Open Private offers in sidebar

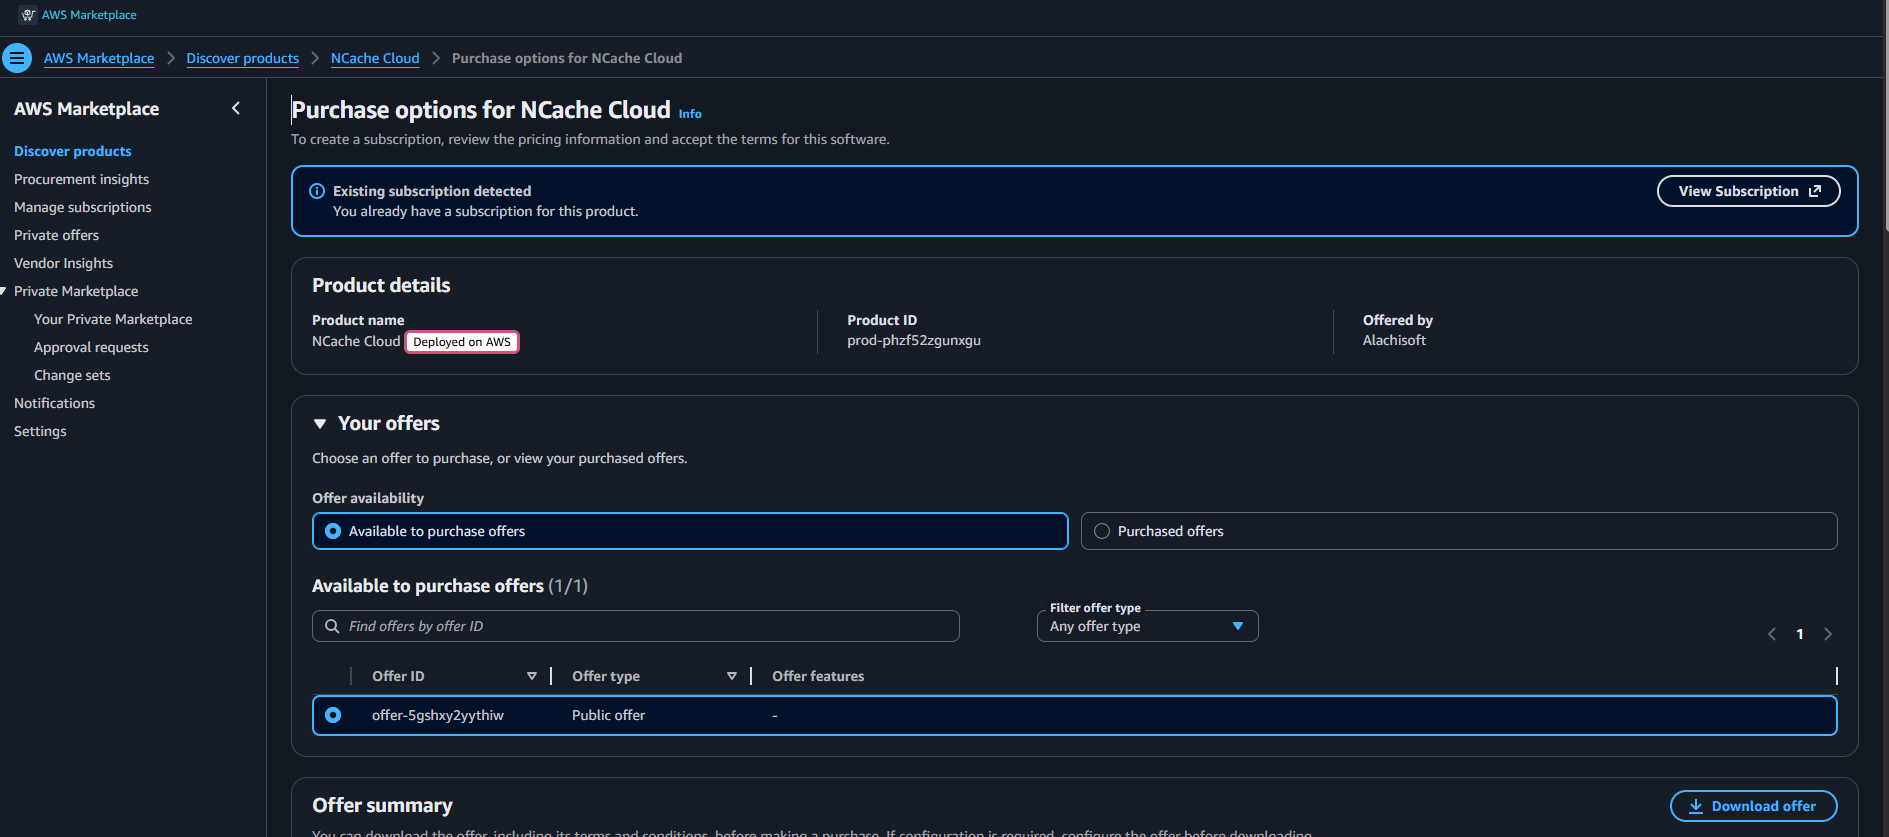[x=56, y=235]
